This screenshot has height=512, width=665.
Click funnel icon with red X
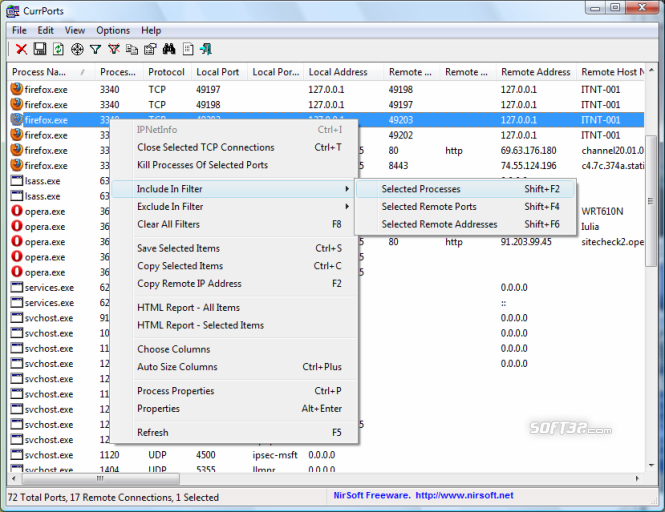[114, 49]
